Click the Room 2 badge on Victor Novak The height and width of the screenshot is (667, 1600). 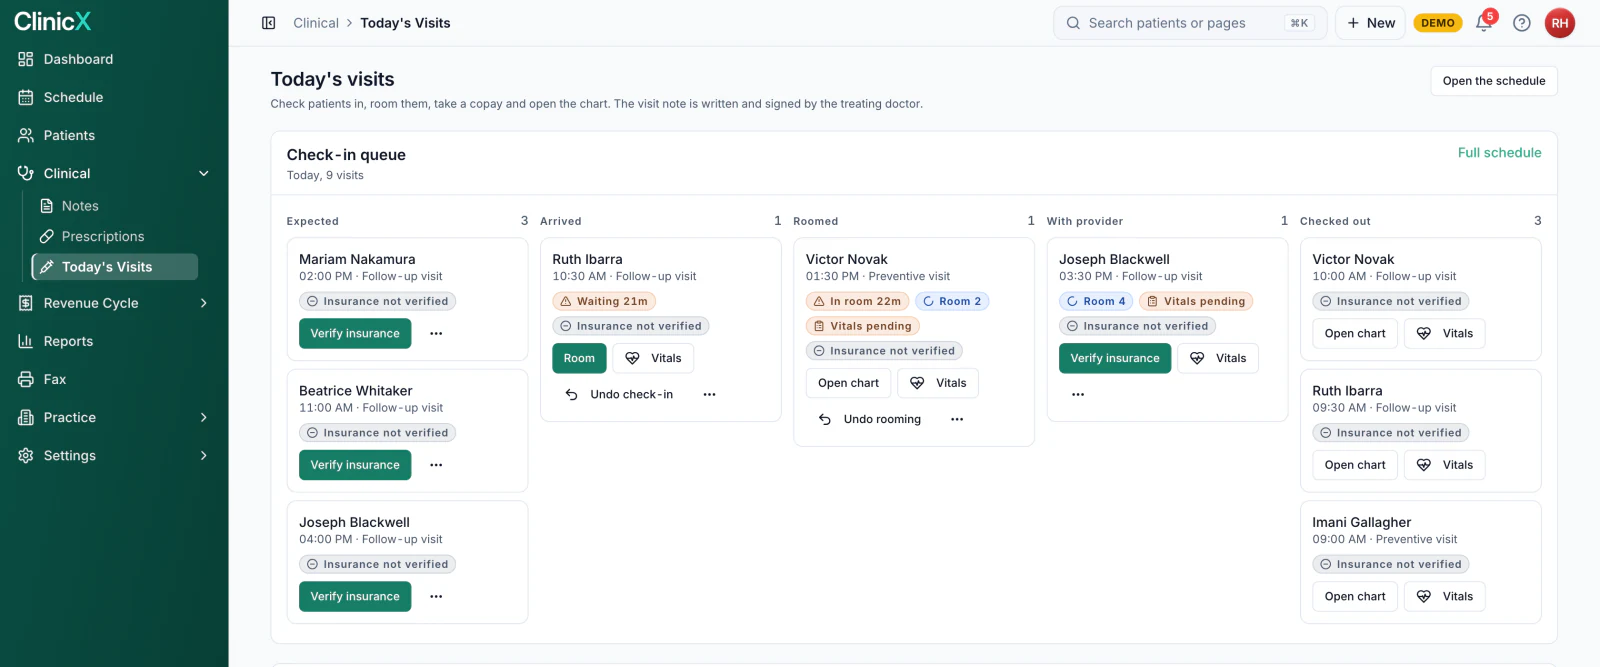click(952, 301)
